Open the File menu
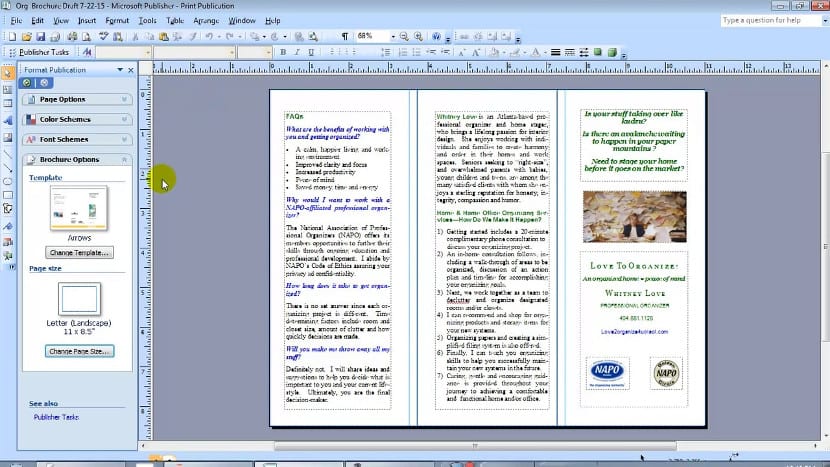Image resolution: width=830 pixels, height=467 pixels. (x=16, y=21)
